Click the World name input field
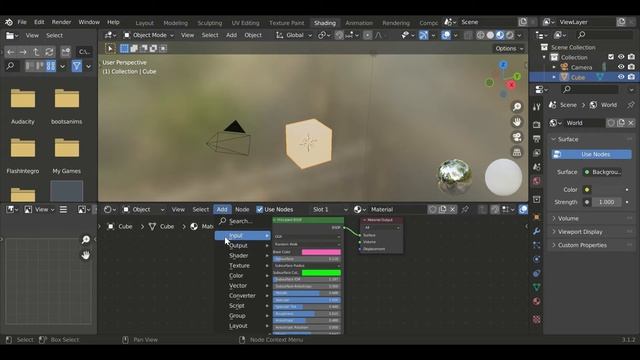The image size is (640, 360). point(584,123)
